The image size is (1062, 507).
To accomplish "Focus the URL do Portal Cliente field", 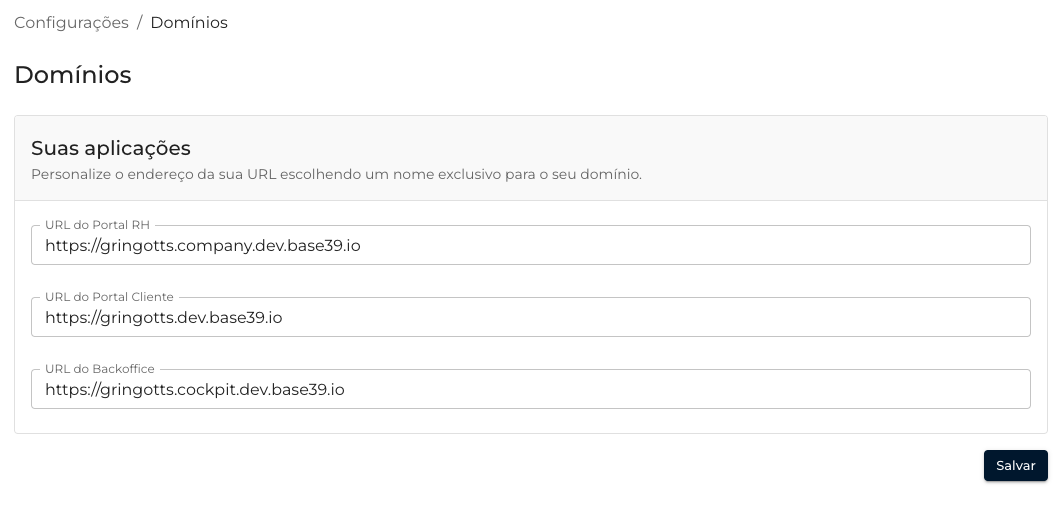I will pyautogui.click(x=530, y=317).
